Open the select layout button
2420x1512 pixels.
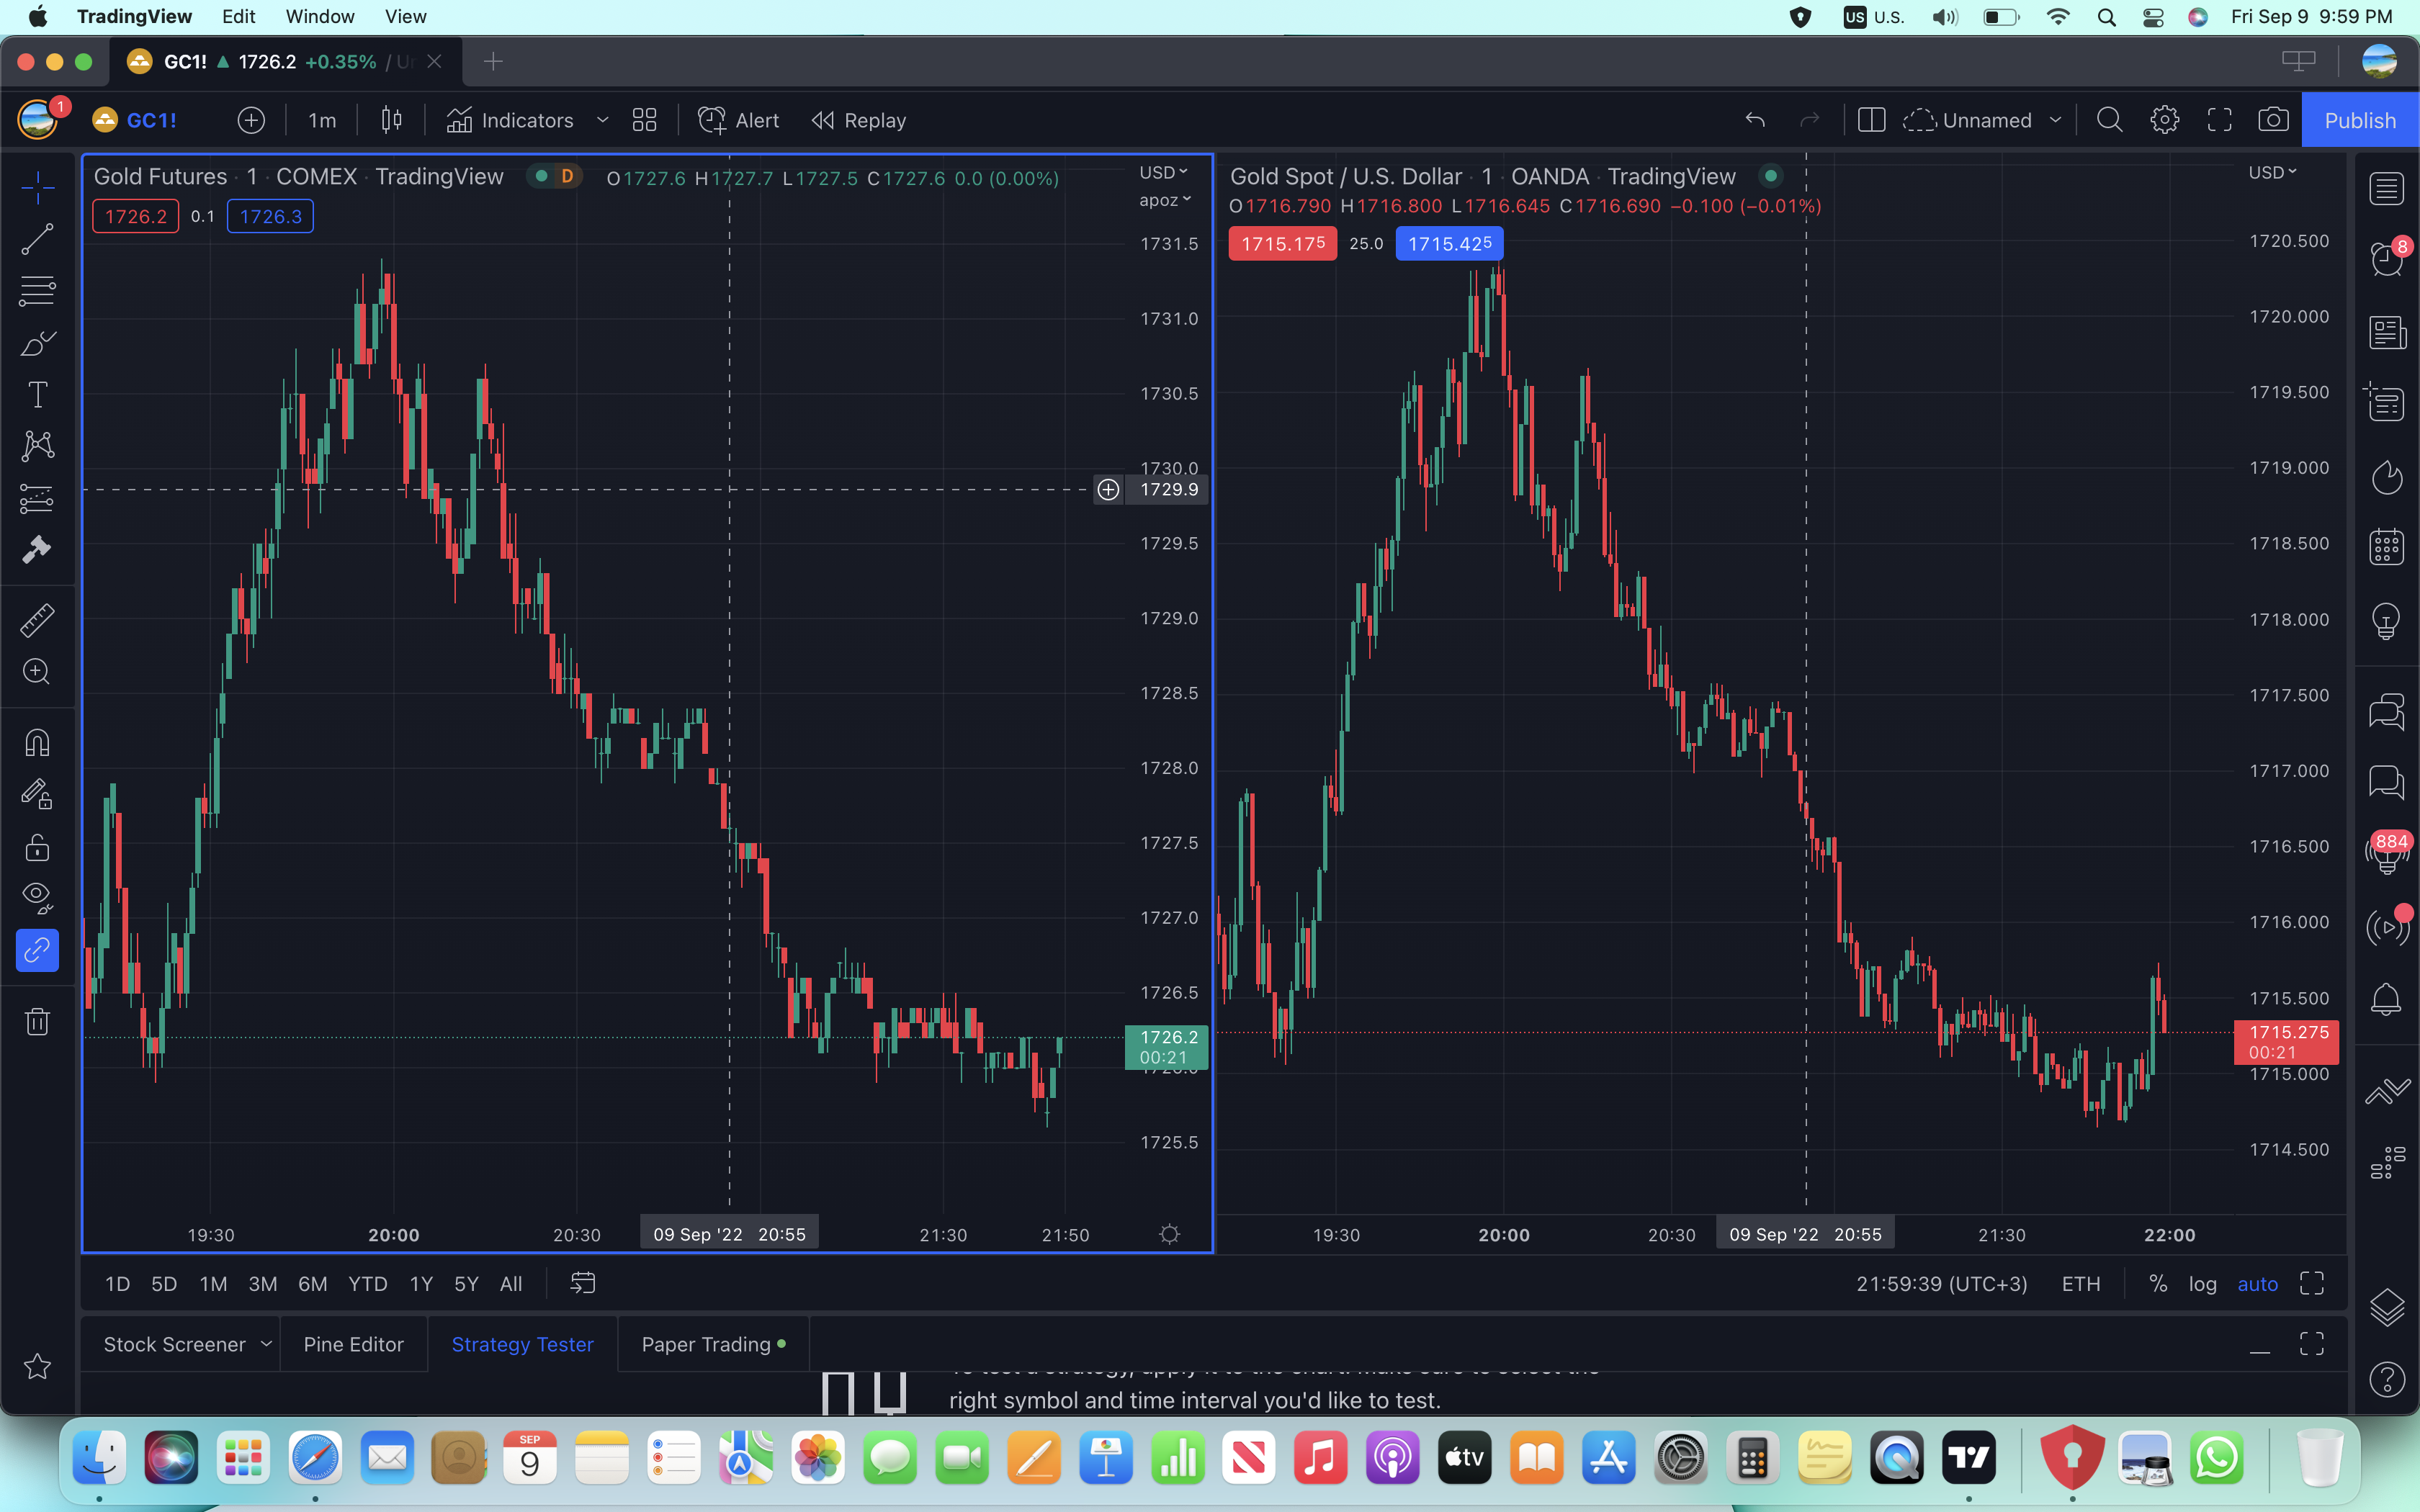1871,120
